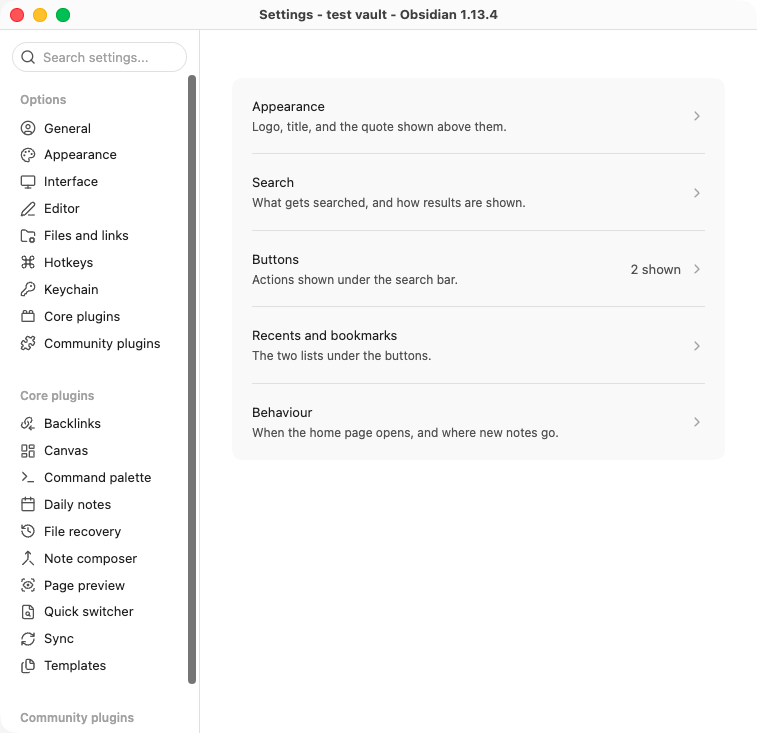Click 'What gets searched' description text
The height and width of the screenshot is (733, 757).
[389, 203]
